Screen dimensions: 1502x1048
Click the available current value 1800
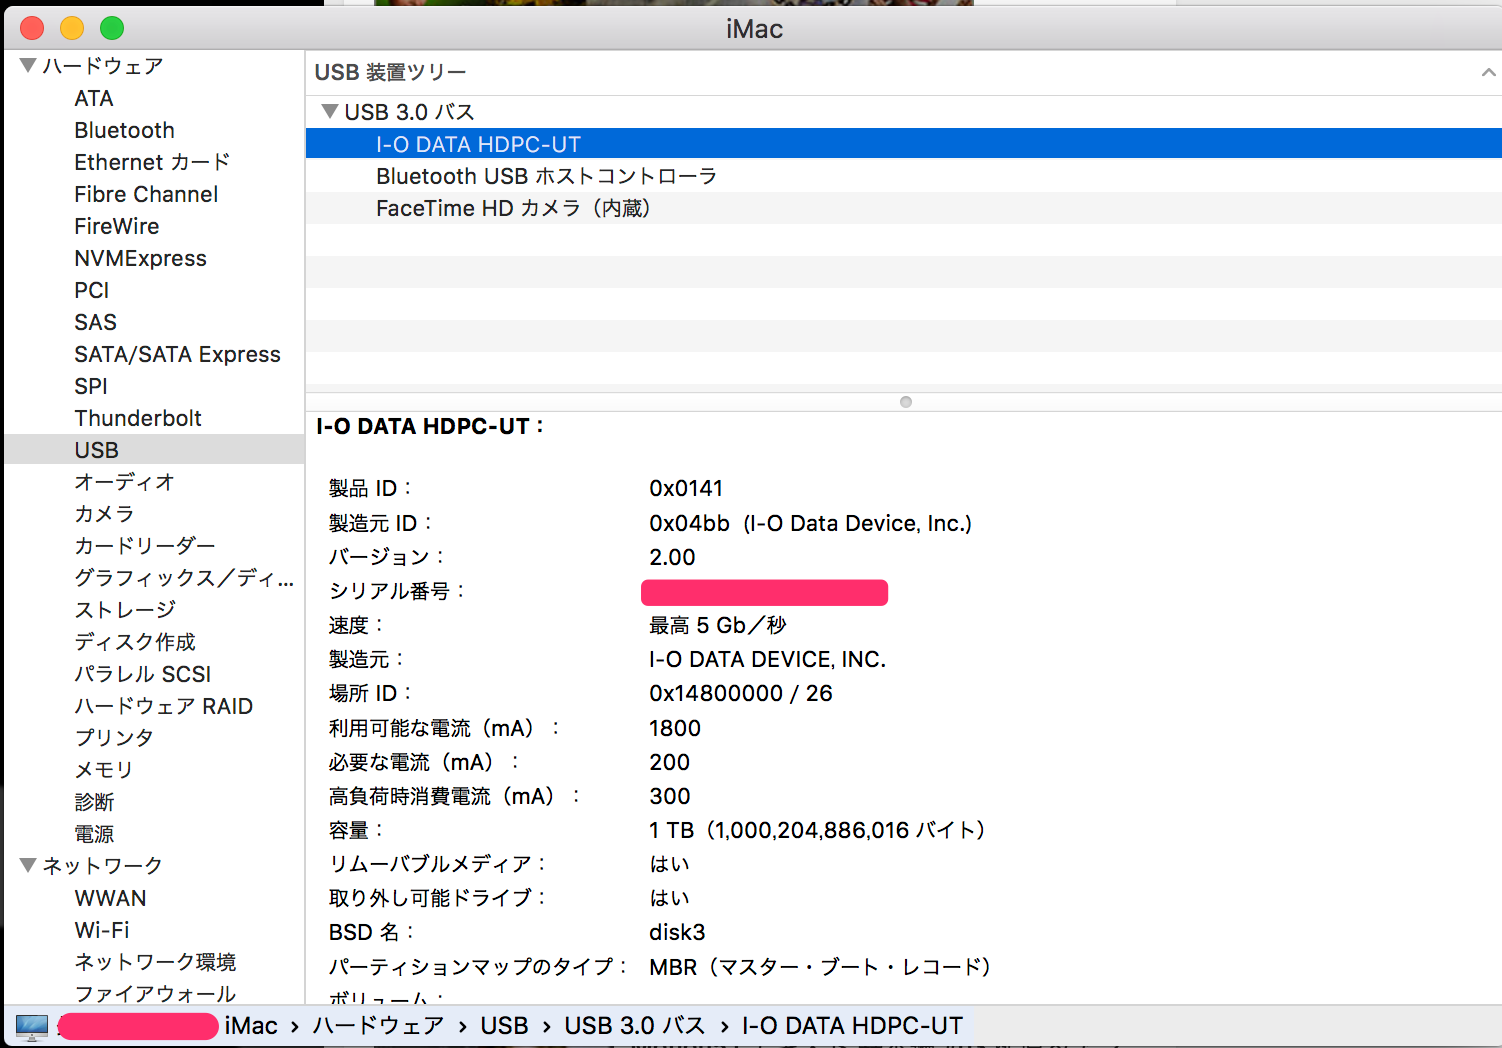pos(675,728)
